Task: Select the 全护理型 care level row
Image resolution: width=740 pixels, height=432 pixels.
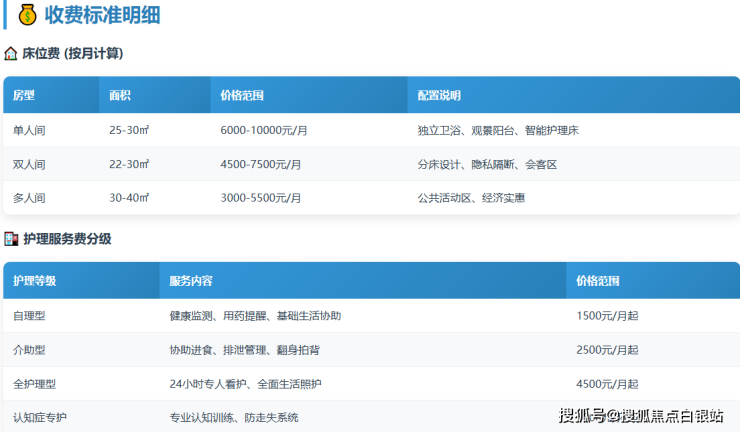Action: click(x=35, y=384)
